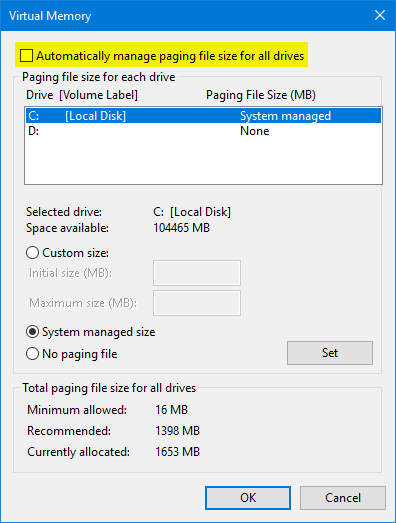Image resolution: width=396 pixels, height=523 pixels.
Task: Click the Initial size (MB) field
Action: [x=197, y=273]
